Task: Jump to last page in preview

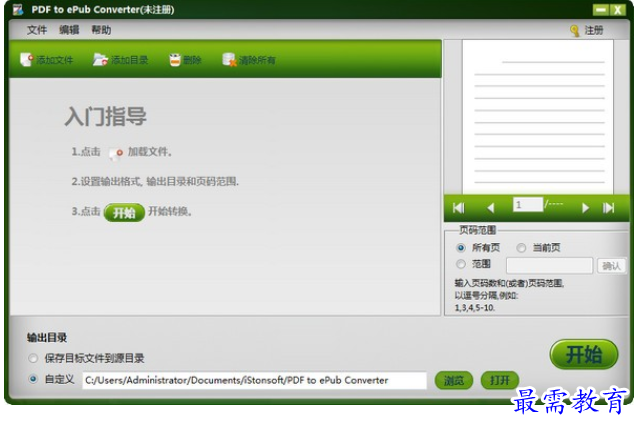Action: click(608, 208)
